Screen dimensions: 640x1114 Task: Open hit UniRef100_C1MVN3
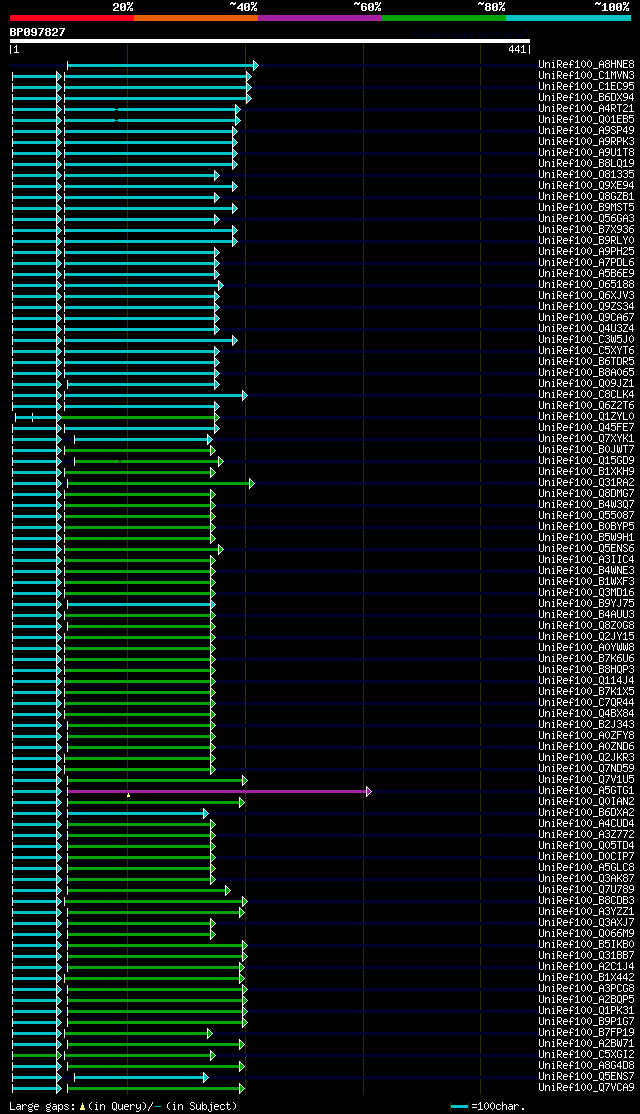(x=587, y=75)
